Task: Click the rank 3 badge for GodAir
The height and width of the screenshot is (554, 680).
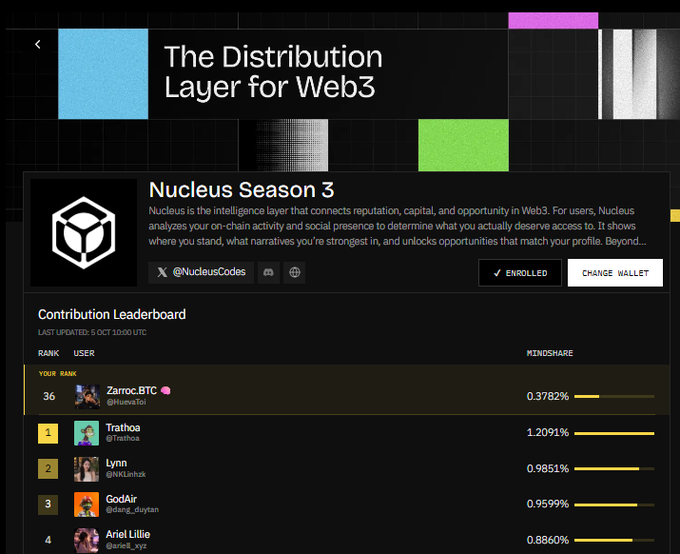Action: pyautogui.click(x=48, y=504)
